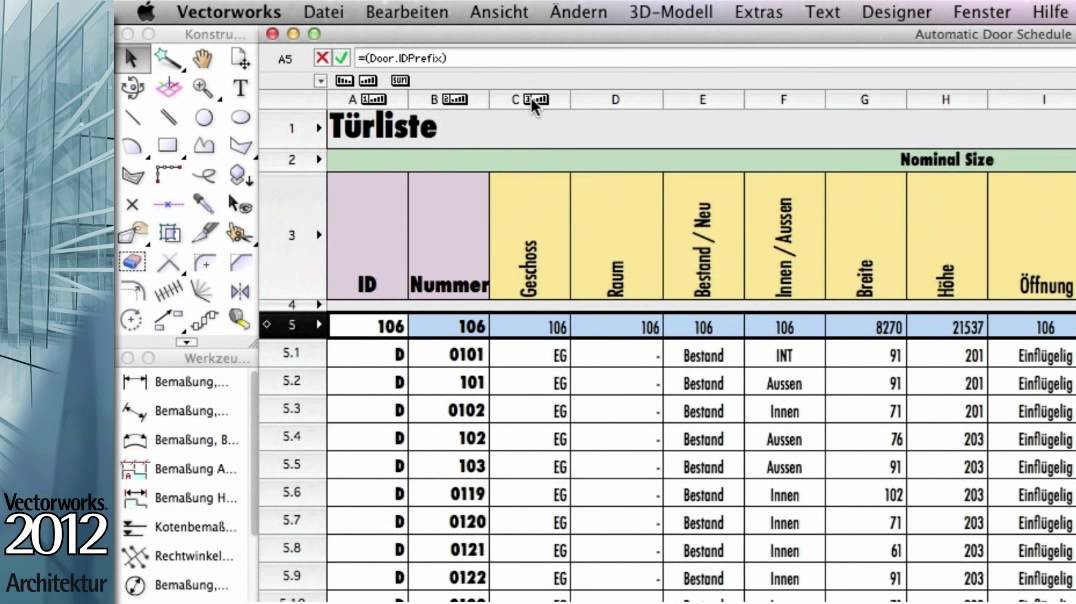
Task: Select the Chamfer tool
Action: coord(239,262)
